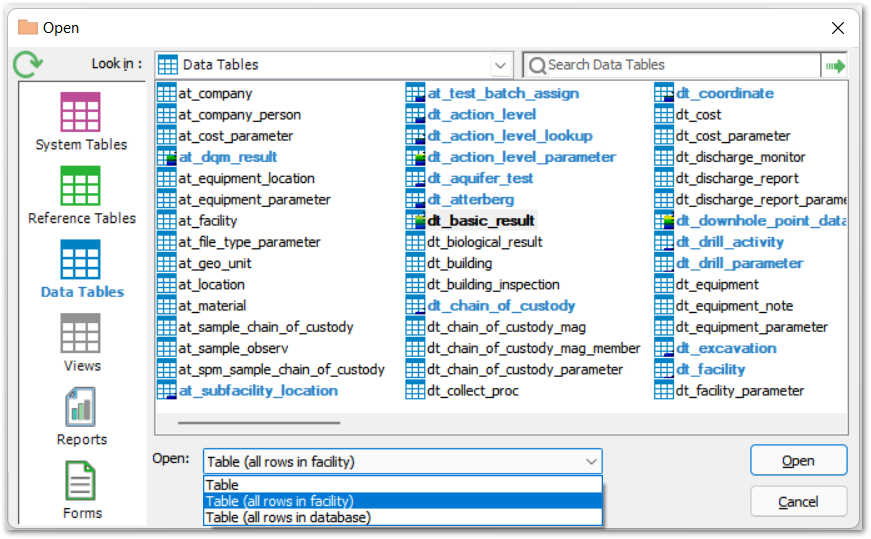This screenshot has height=539, width=871.
Task: Select the dt_biological_result table name
Action: click(x=485, y=242)
